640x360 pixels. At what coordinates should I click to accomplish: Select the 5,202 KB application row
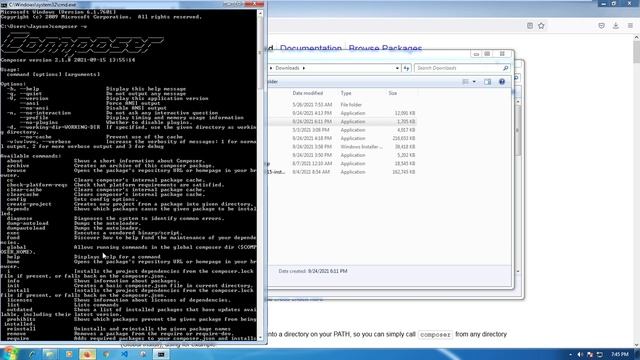point(342,155)
